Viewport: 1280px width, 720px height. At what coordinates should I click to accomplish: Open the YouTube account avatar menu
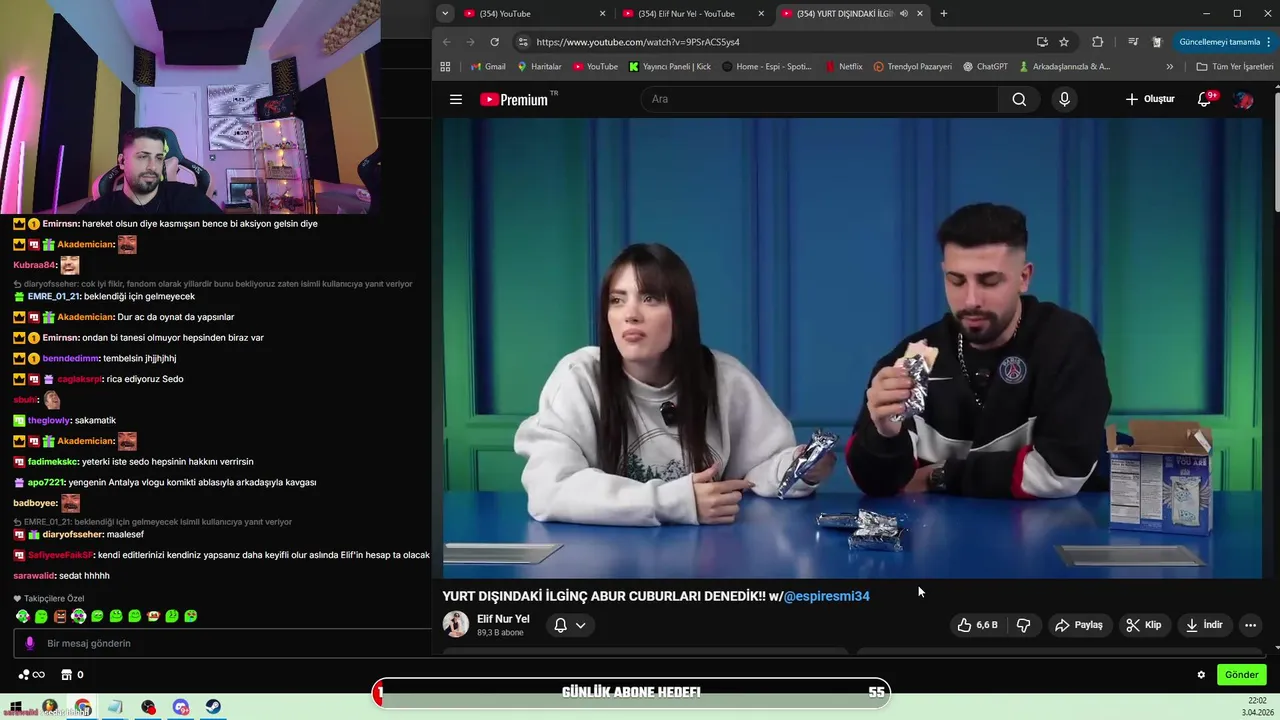pos(1243,99)
